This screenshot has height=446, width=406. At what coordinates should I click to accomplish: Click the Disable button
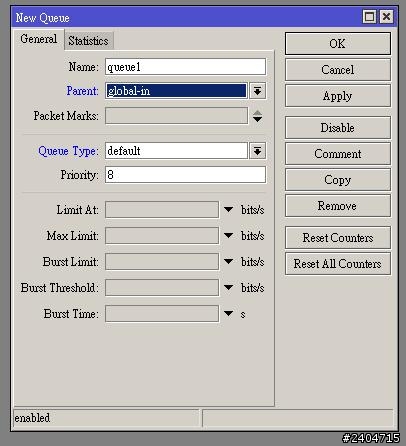pos(338,128)
